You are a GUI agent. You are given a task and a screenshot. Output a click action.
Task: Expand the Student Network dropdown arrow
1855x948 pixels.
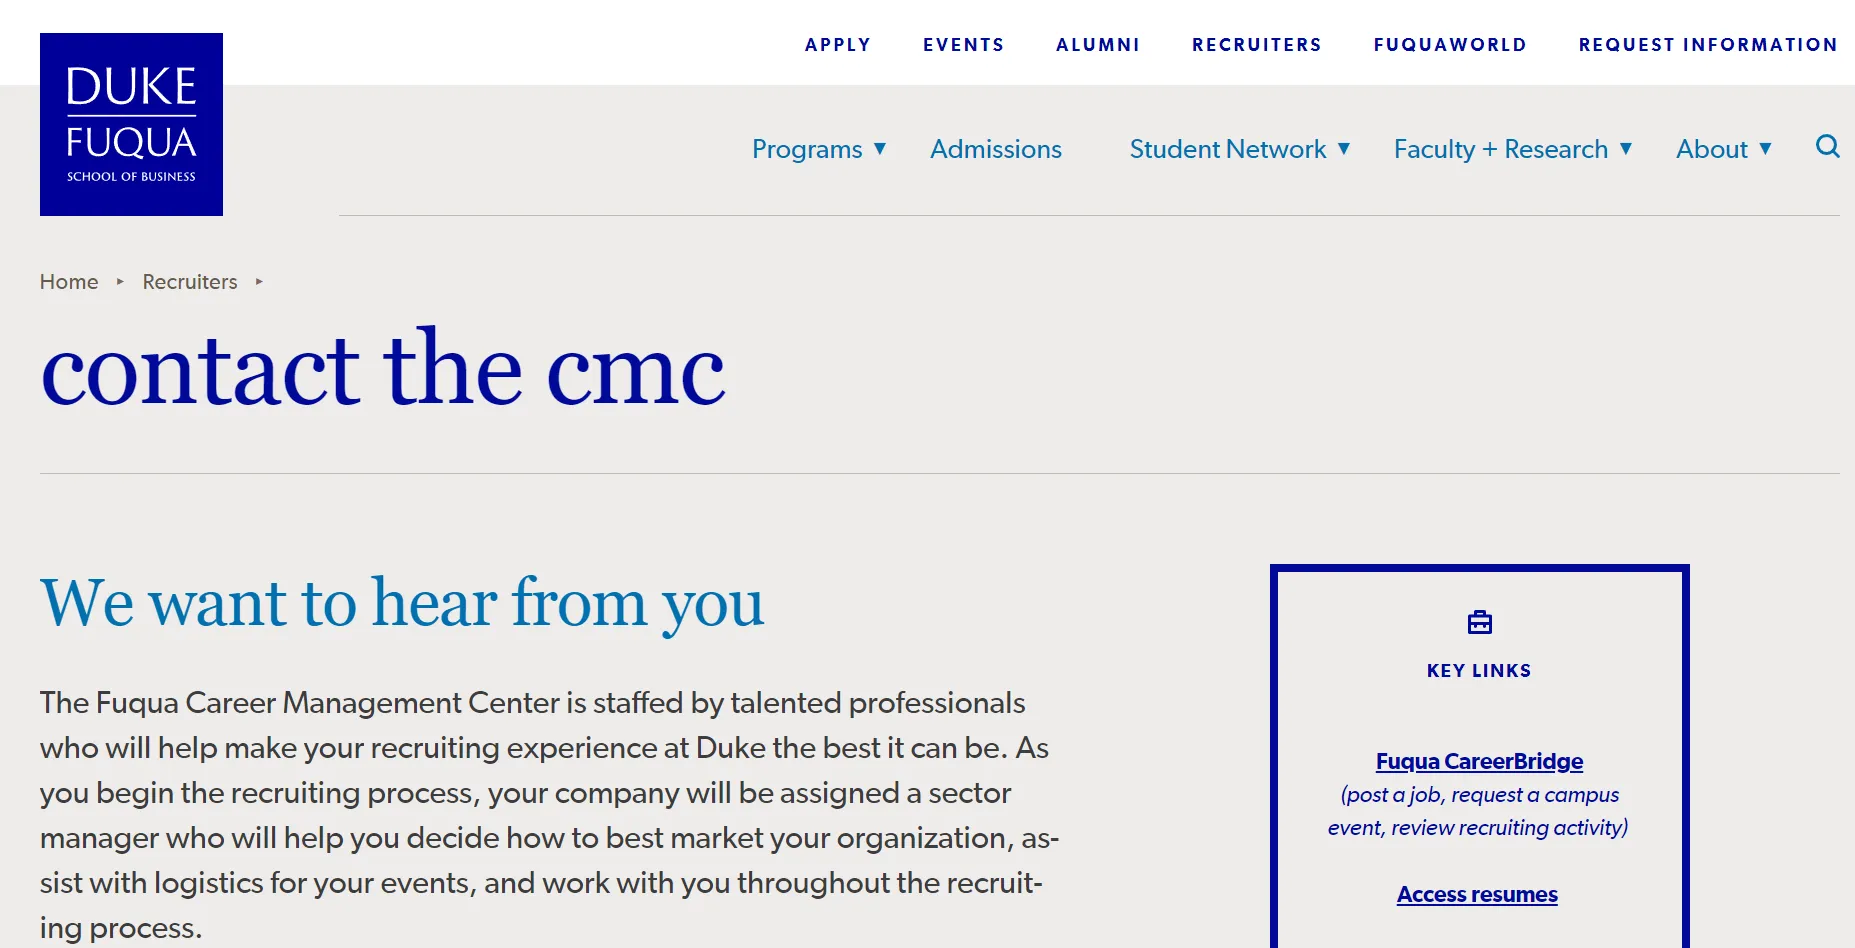point(1344,149)
